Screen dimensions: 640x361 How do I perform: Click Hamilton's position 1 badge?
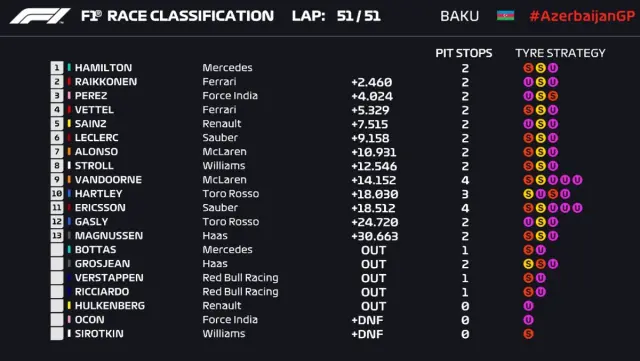pyautogui.click(x=57, y=68)
